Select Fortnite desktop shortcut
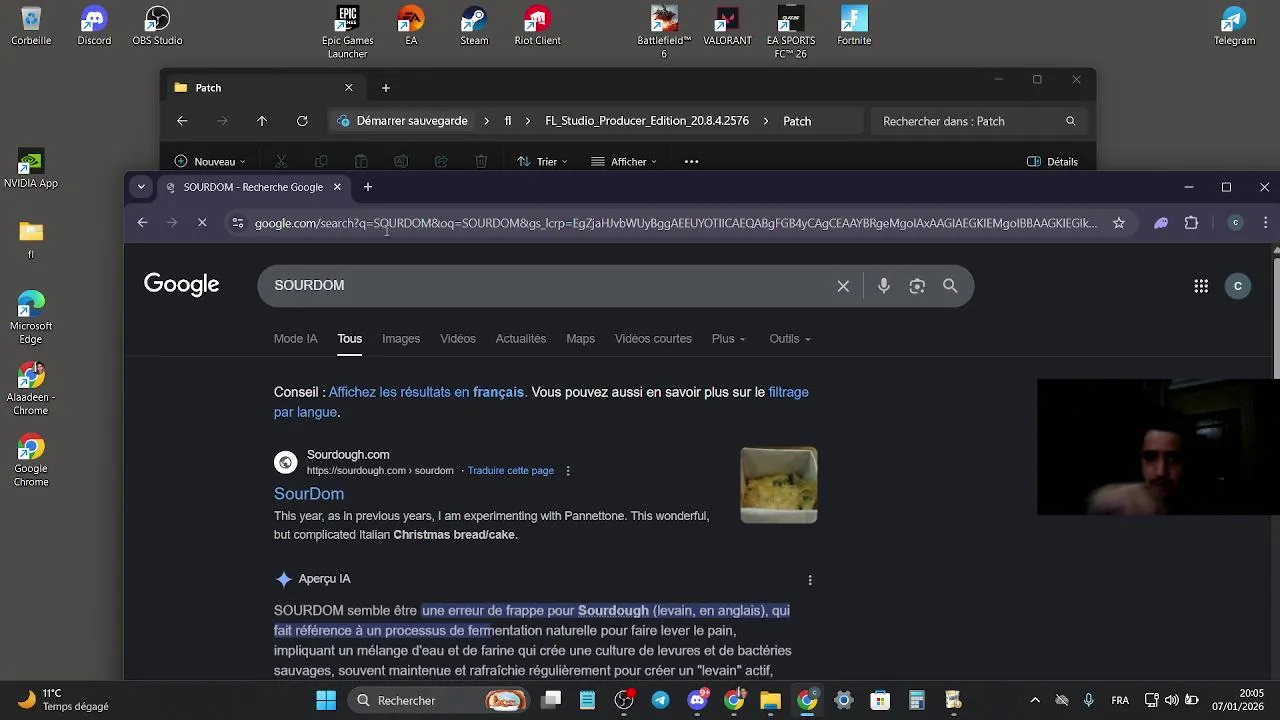This screenshot has height=720, width=1280. pos(854,27)
